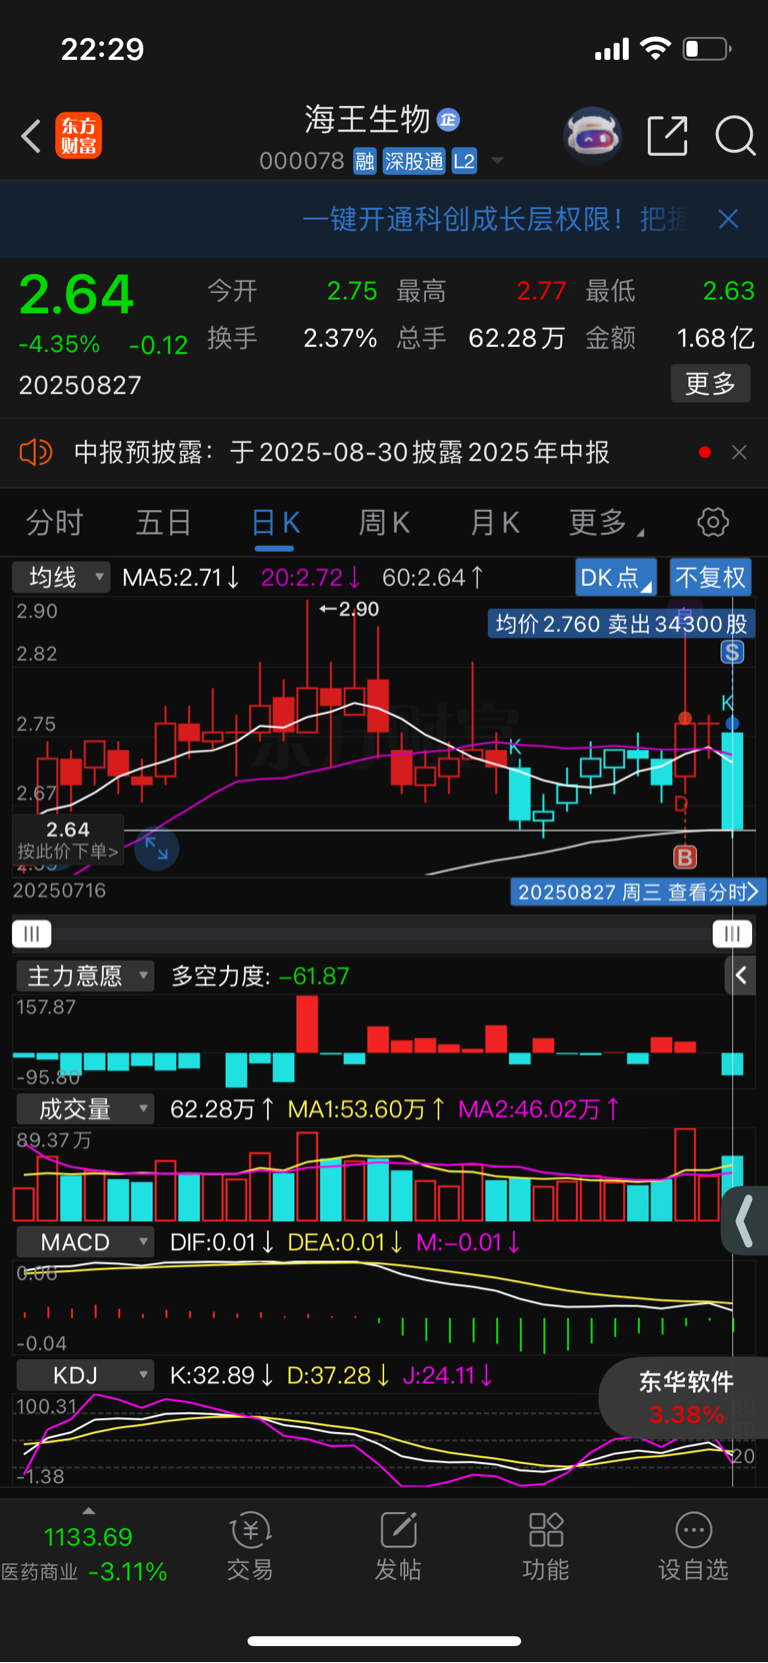Open the 更多 chart periods menu
768x1663 pixels.
point(605,522)
